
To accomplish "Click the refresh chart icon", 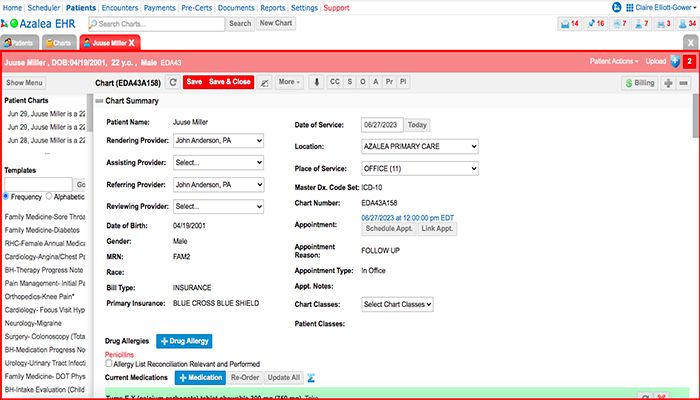I will 172,82.
